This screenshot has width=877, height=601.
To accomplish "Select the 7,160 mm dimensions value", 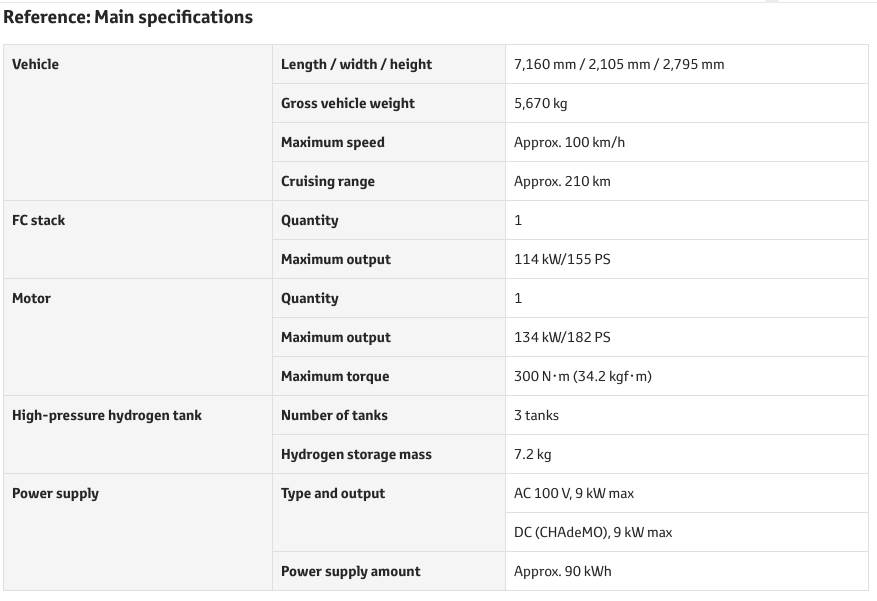I will coord(619,64).
